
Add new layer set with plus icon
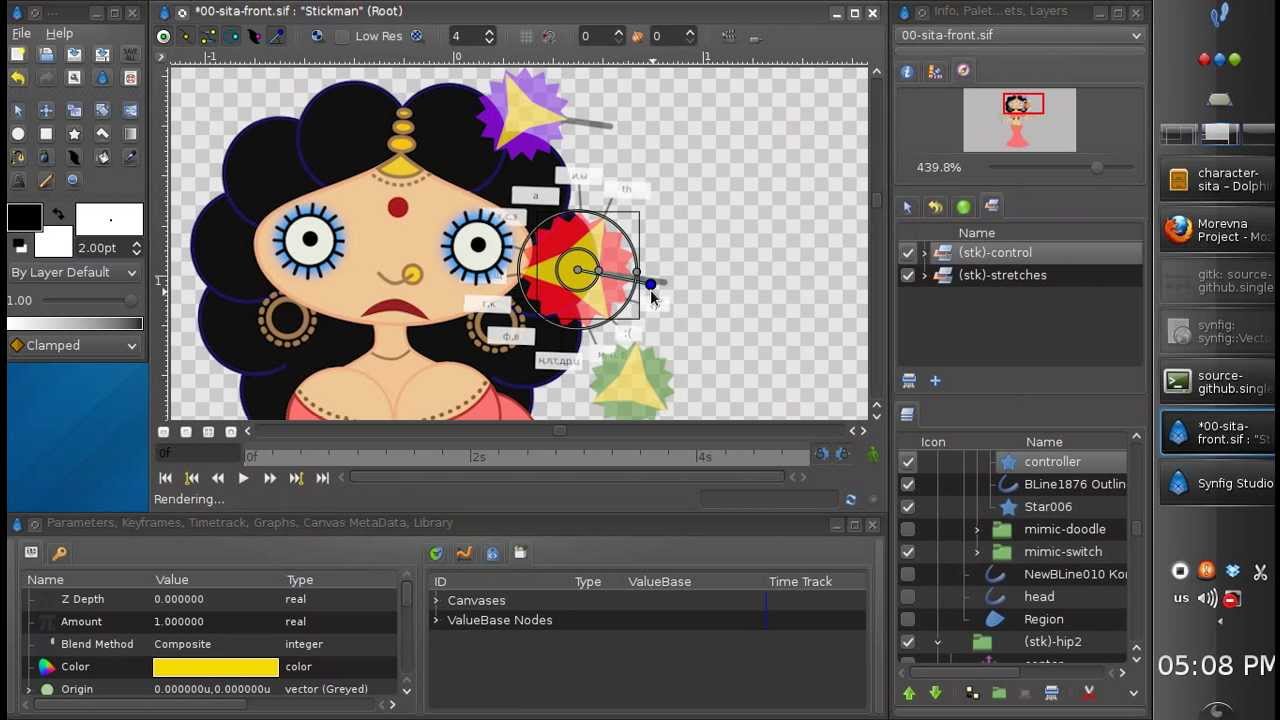935,381
